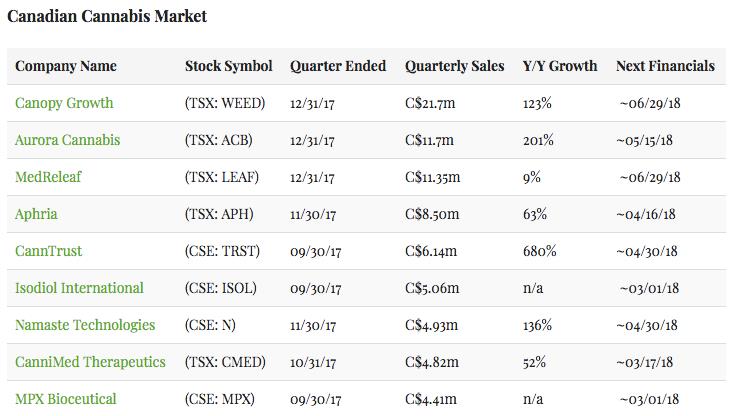
Task: Click Isodiol International link
Action: pos(79,288)
